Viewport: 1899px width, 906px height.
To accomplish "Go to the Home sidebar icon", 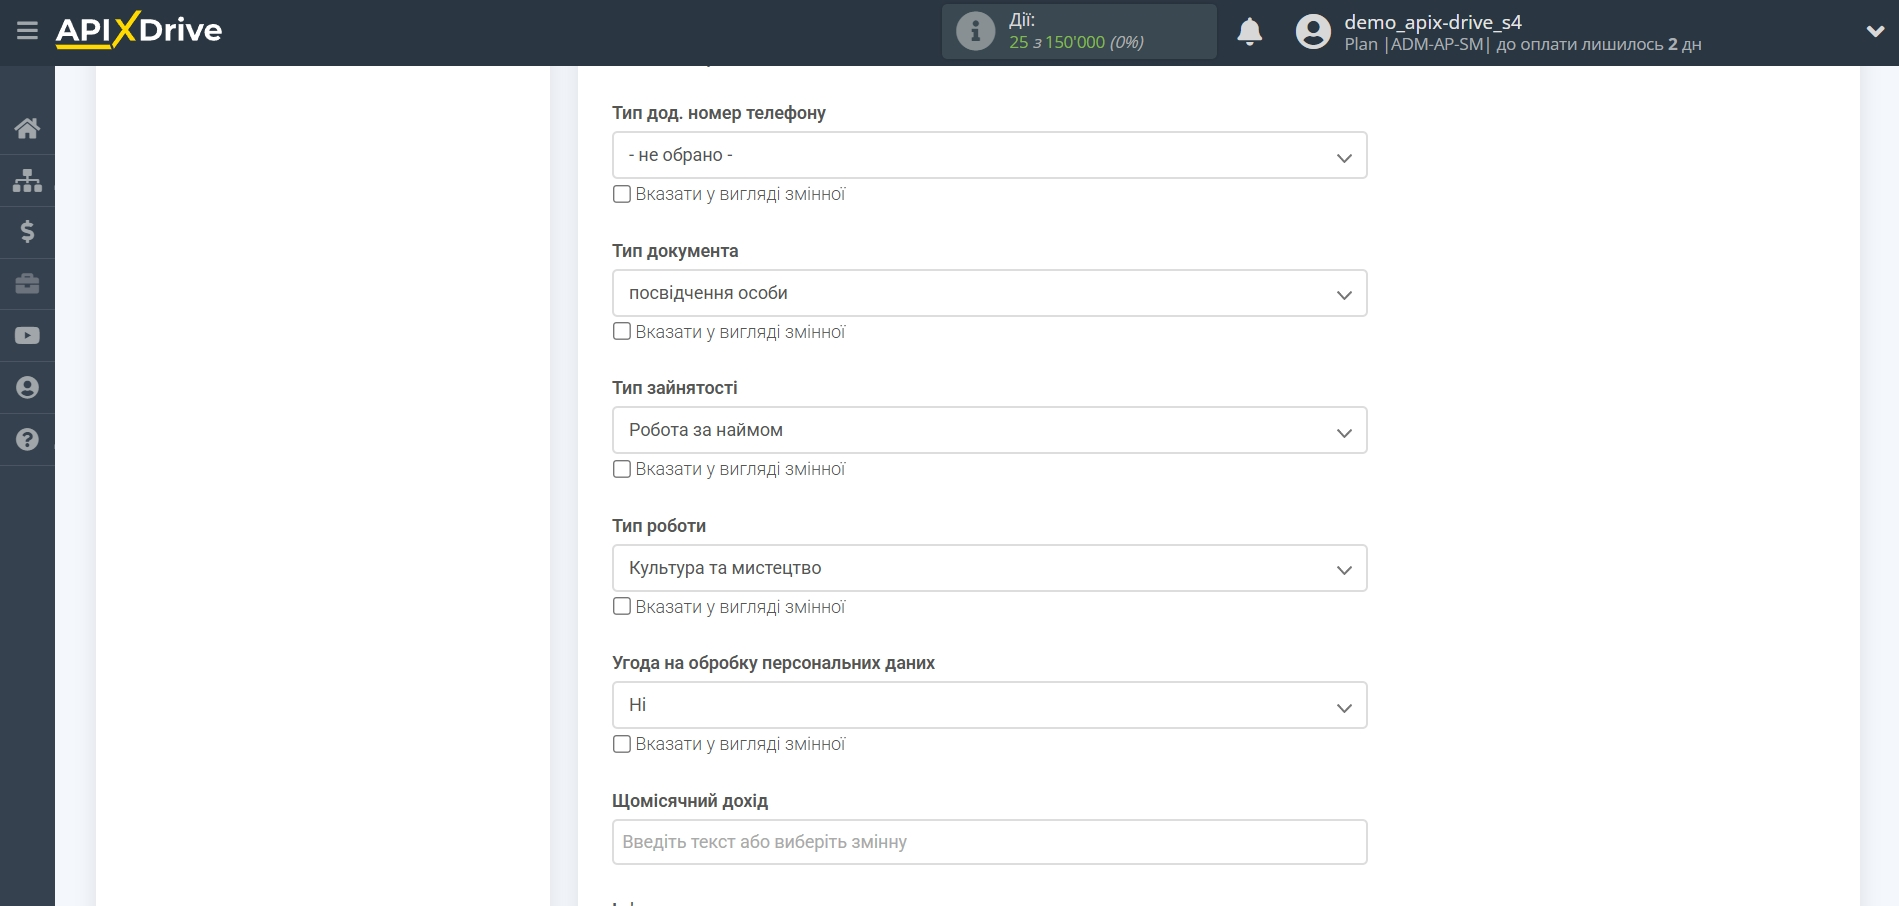I will 27,128.
